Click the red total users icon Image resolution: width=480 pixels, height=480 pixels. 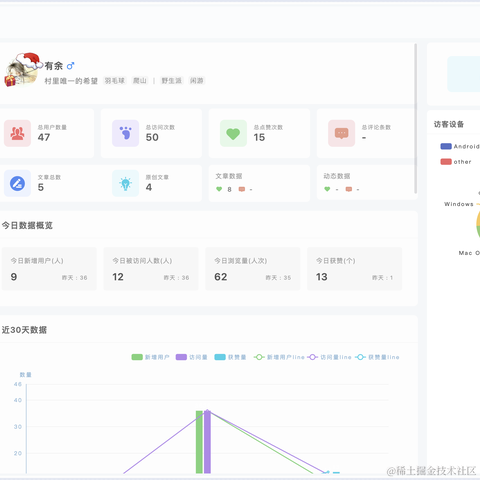pos(17,133)
